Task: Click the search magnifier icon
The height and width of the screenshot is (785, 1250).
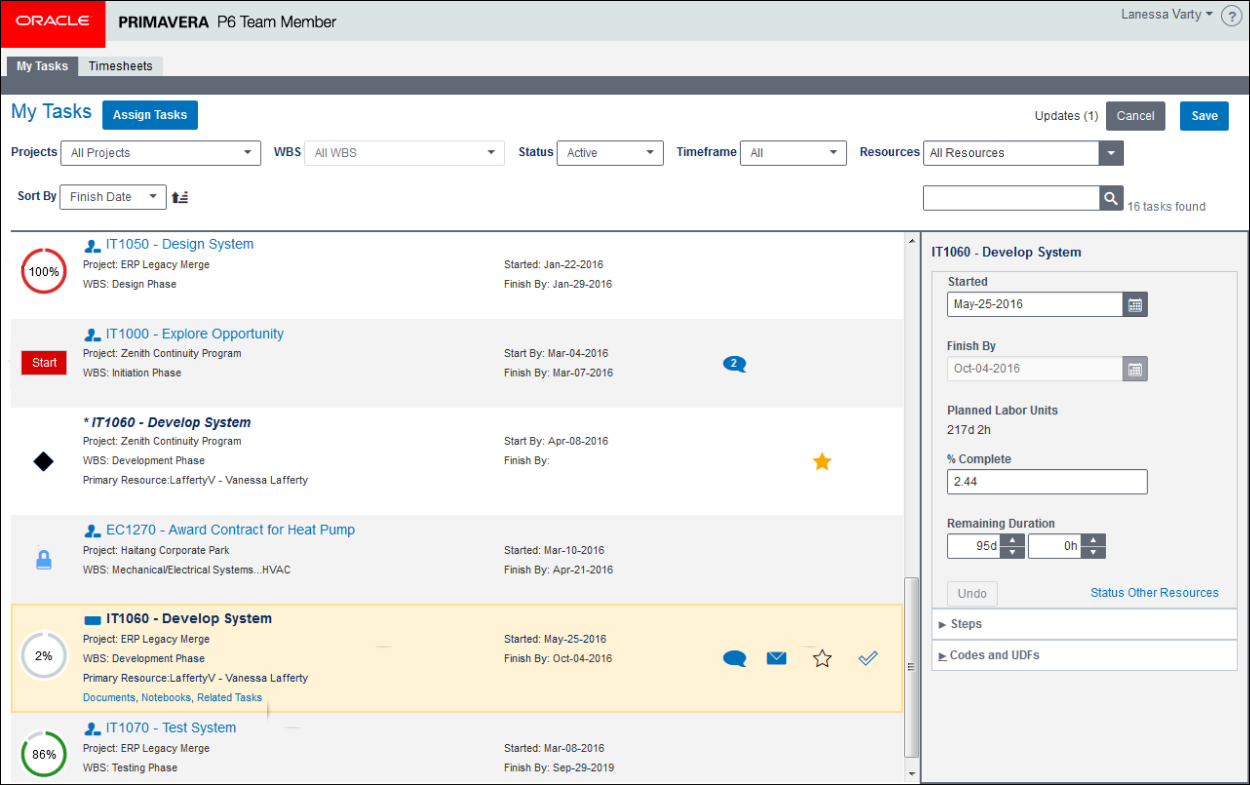Action: 1111,198
